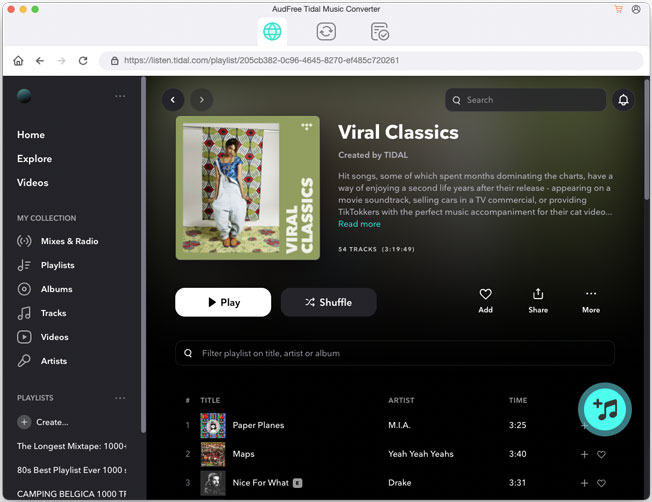Go to Home in sidebar
This screenshot has height=502, width=652.
pyautogui.click(x=31, y=135)
